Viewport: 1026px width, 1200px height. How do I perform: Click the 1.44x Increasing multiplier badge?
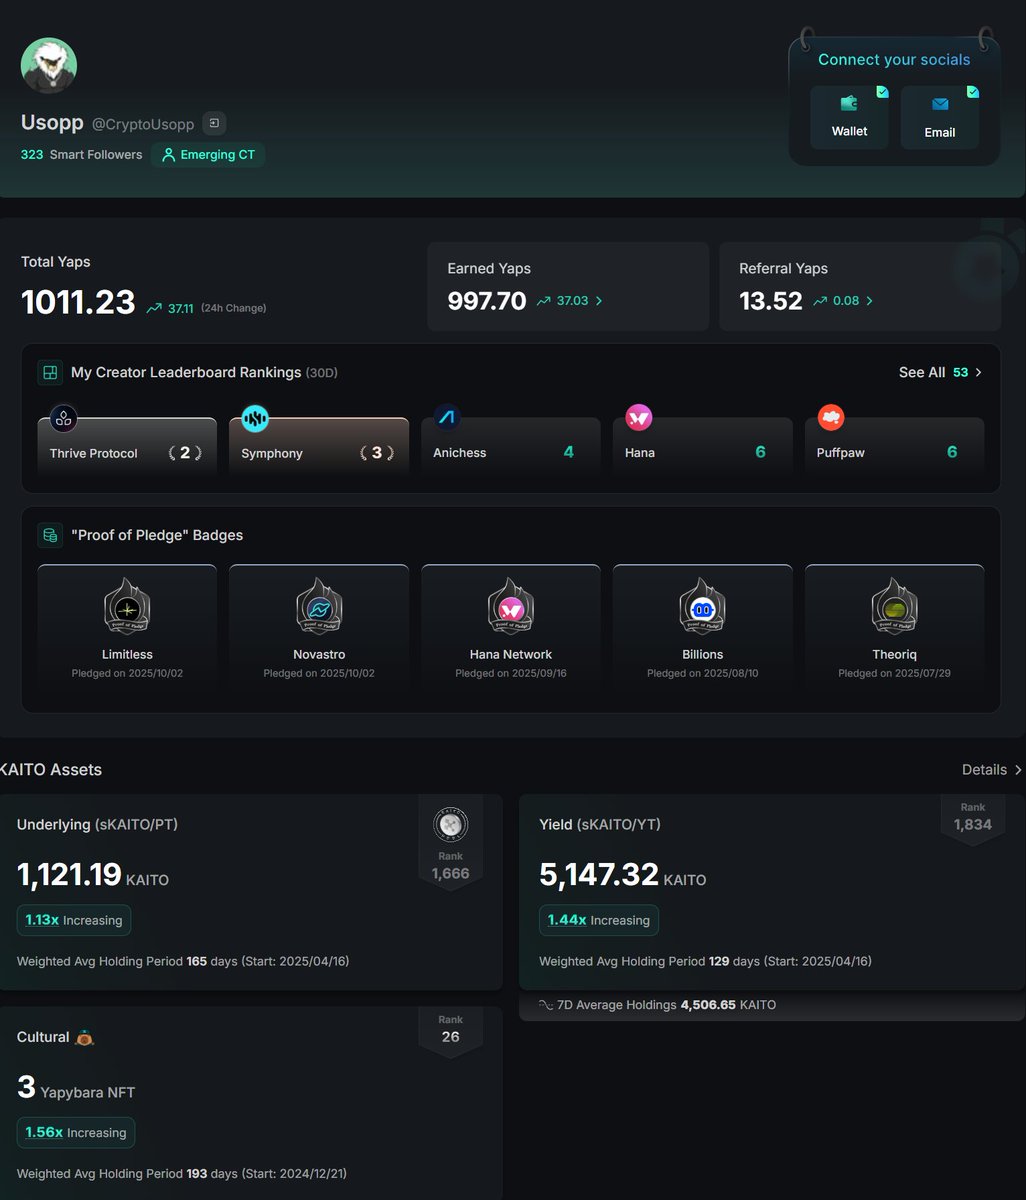598,920
